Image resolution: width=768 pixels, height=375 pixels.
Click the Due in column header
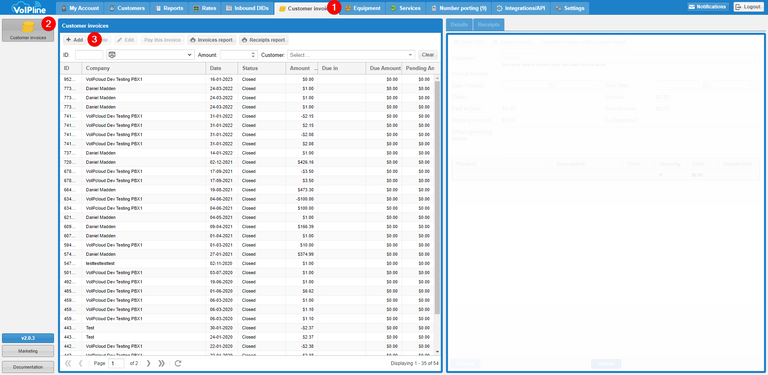pyautogui.click(x=341, y=68)
